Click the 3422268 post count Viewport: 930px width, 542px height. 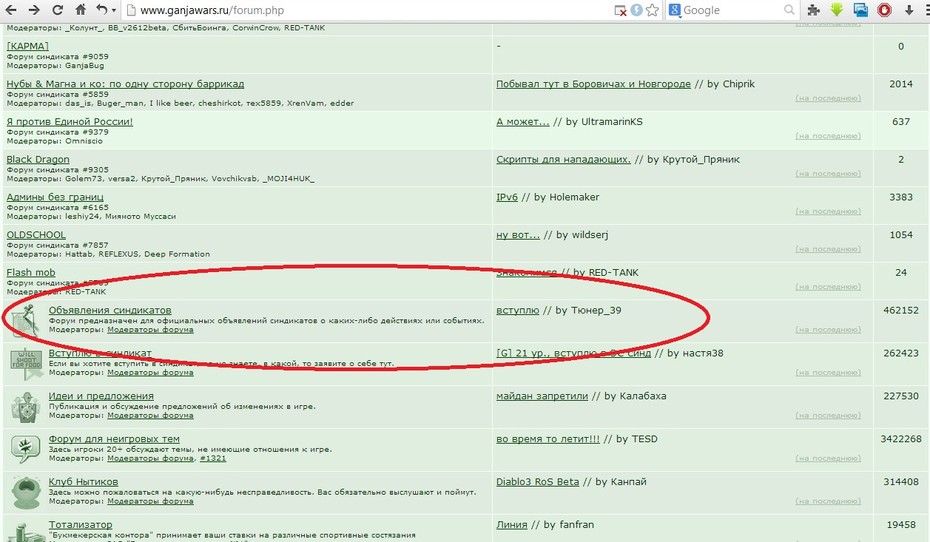coord(901,439)
